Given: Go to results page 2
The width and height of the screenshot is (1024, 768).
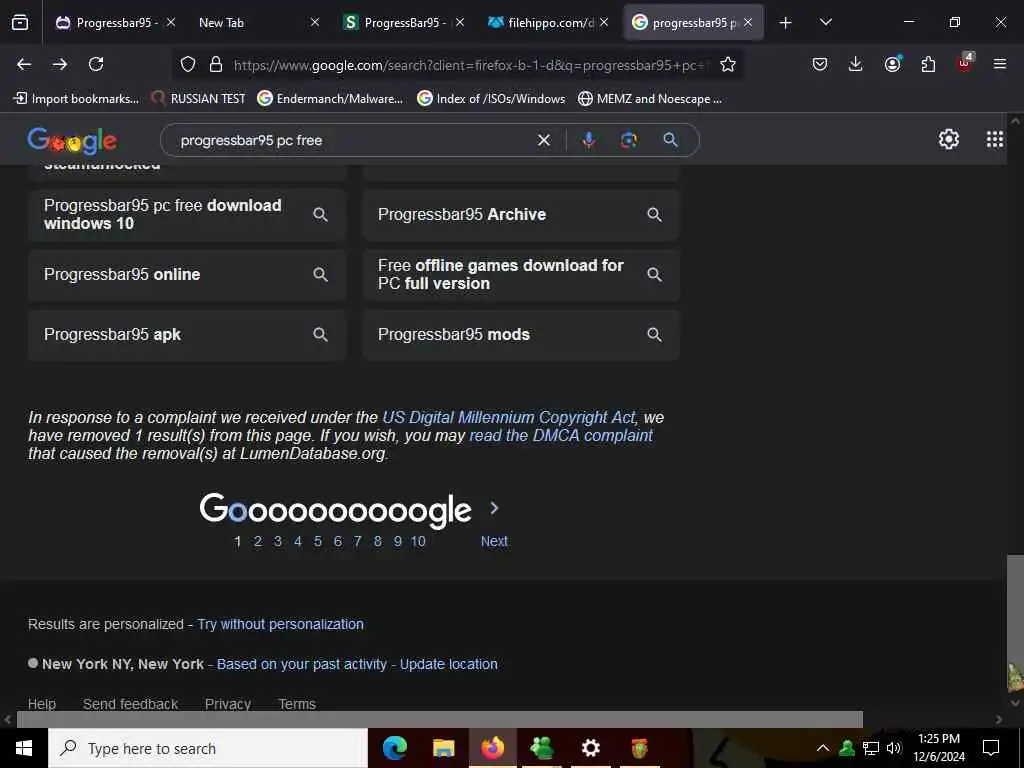Looking at the screenshot, I should tap(258, 541).
